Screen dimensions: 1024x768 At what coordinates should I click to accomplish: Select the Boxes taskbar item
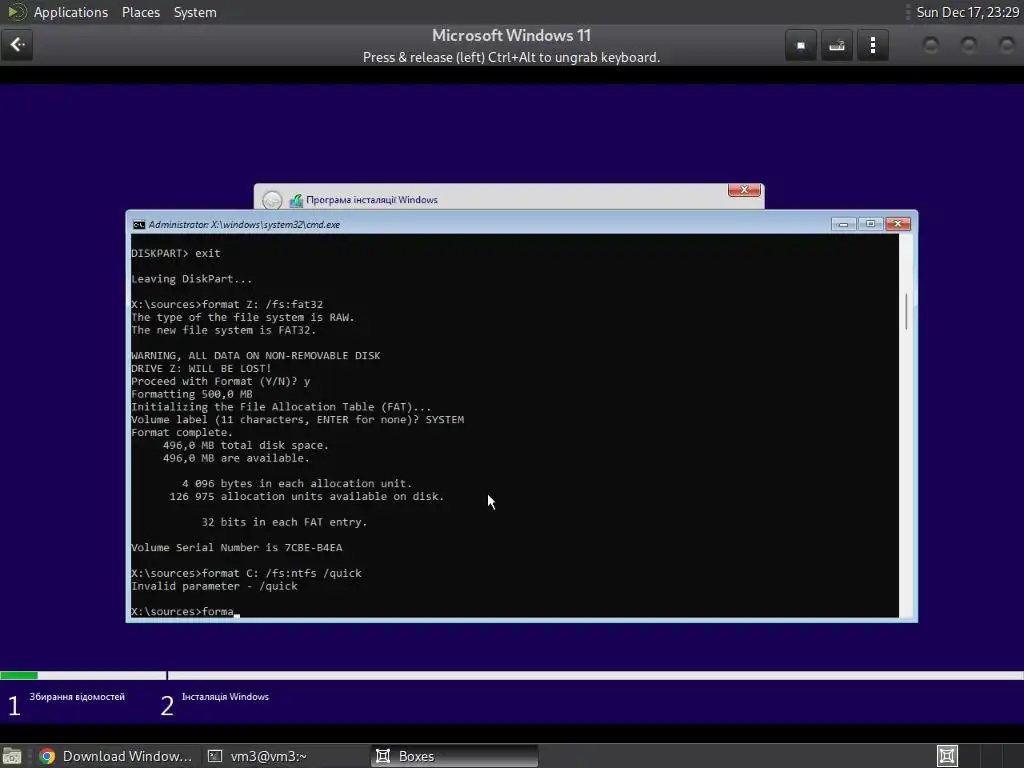[x=454, y=756]
